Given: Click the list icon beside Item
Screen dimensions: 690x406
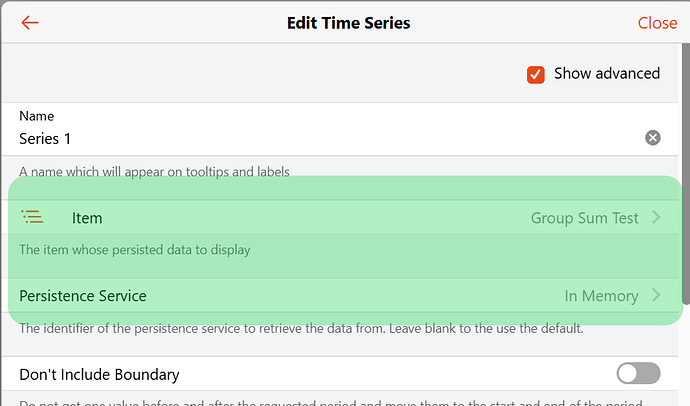Looking at the screenshot, I should point(33,217).
